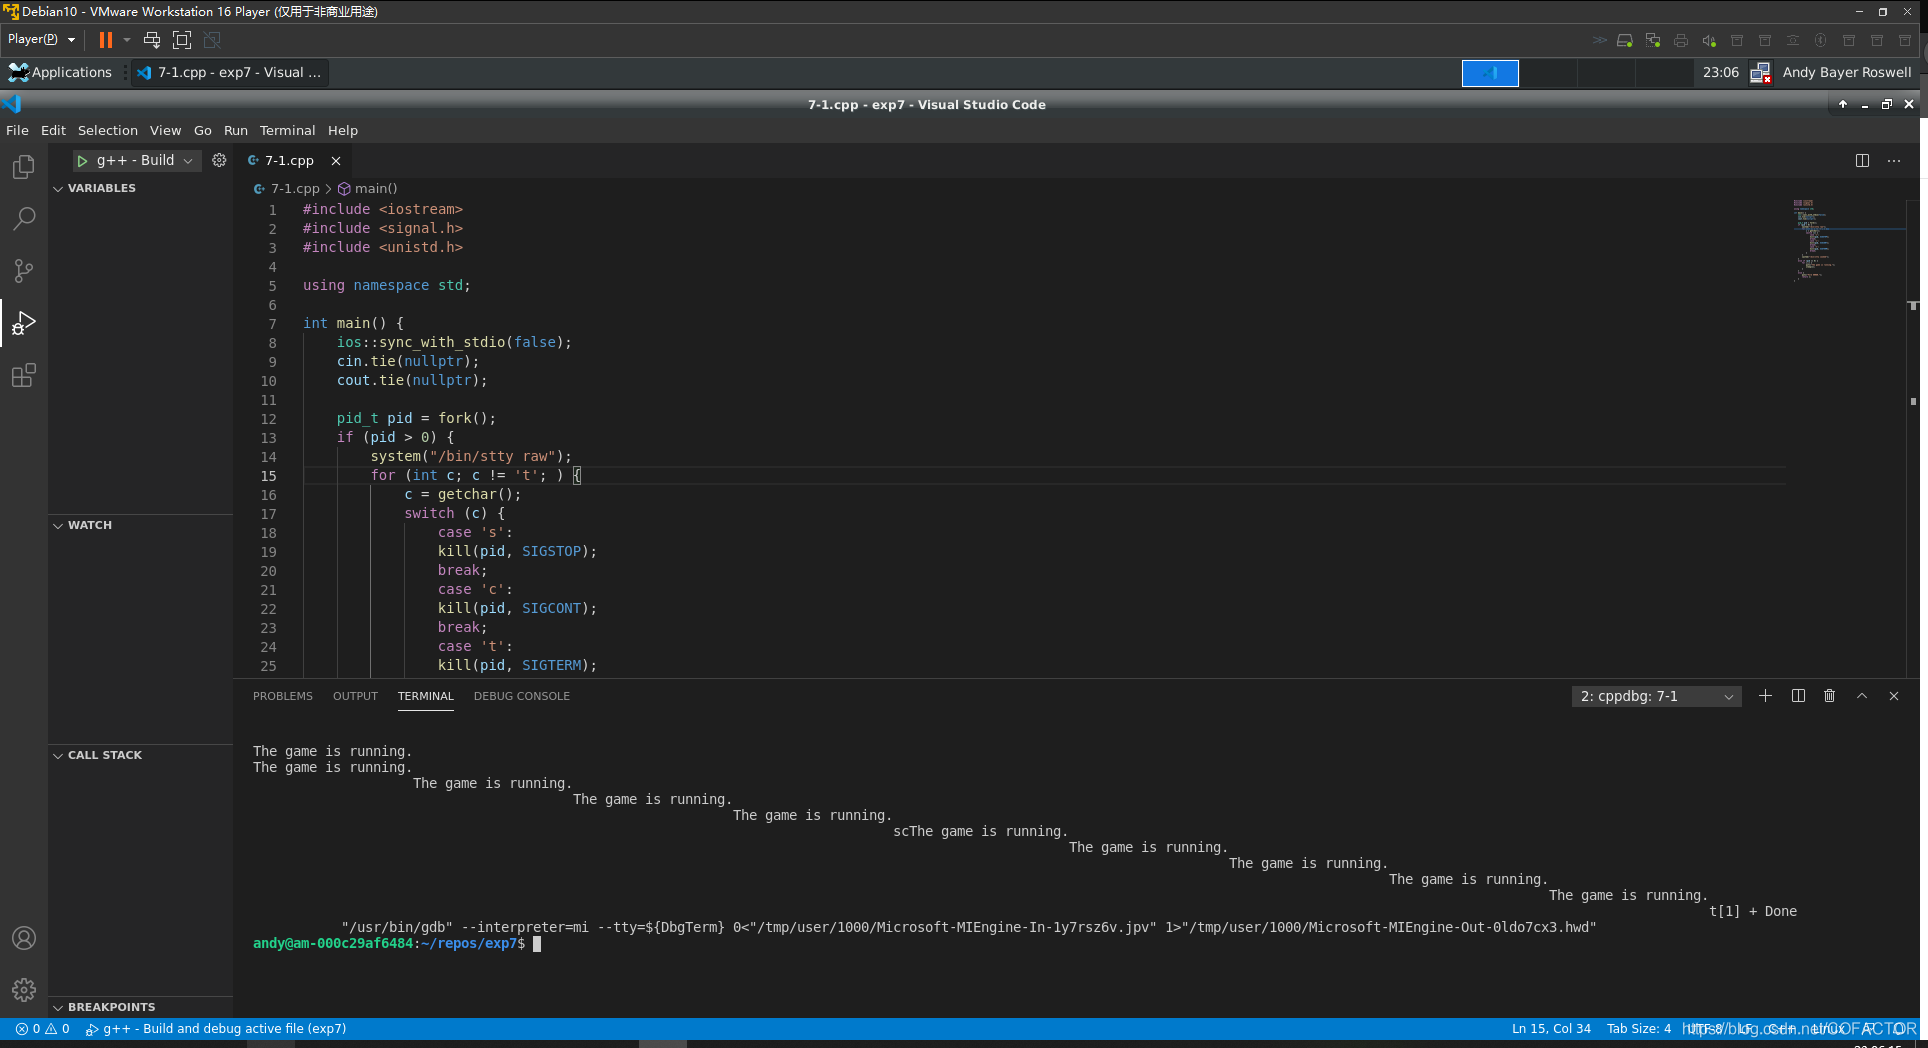Viewport: 1928px width, 1048px height.
Task: Open the Search view in activity bar
Action: tap(24, 219)
